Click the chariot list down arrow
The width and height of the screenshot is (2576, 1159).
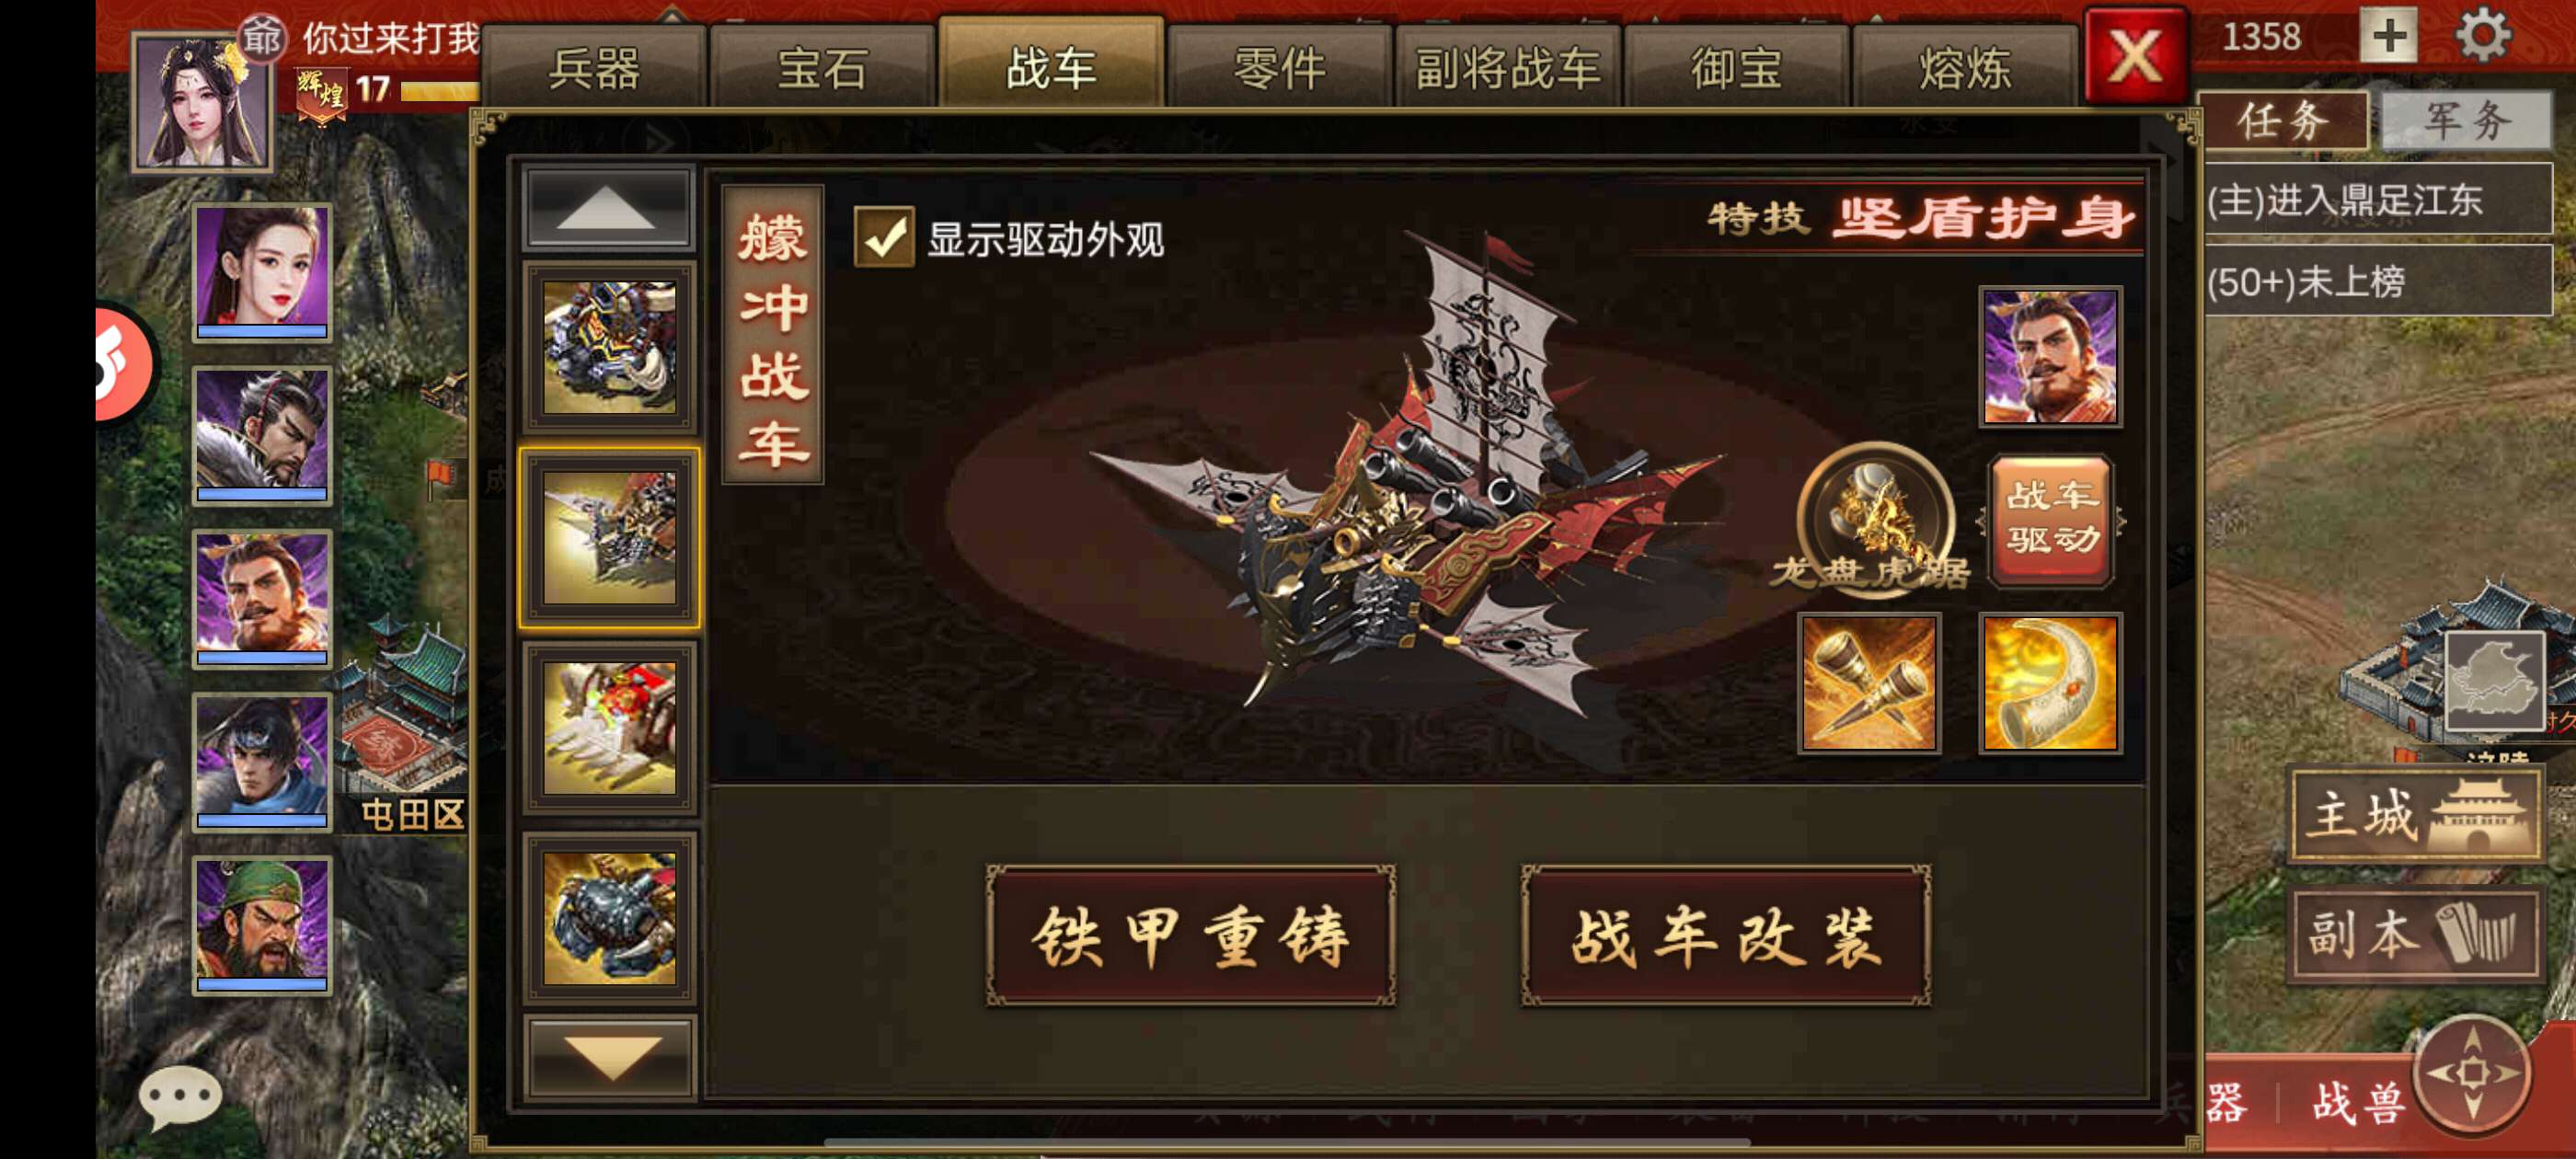pos(608,1057)
